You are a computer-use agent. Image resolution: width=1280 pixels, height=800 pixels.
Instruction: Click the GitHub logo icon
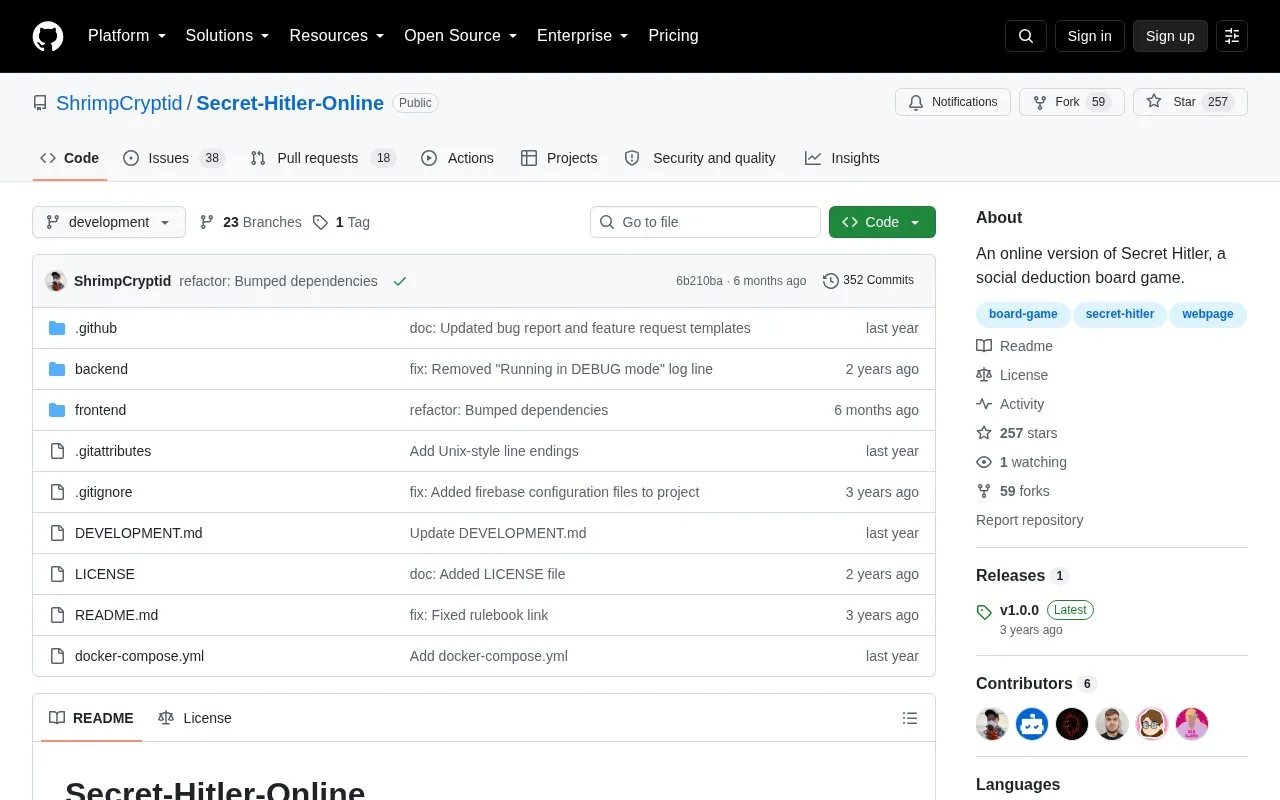click(x=48, y=36)
